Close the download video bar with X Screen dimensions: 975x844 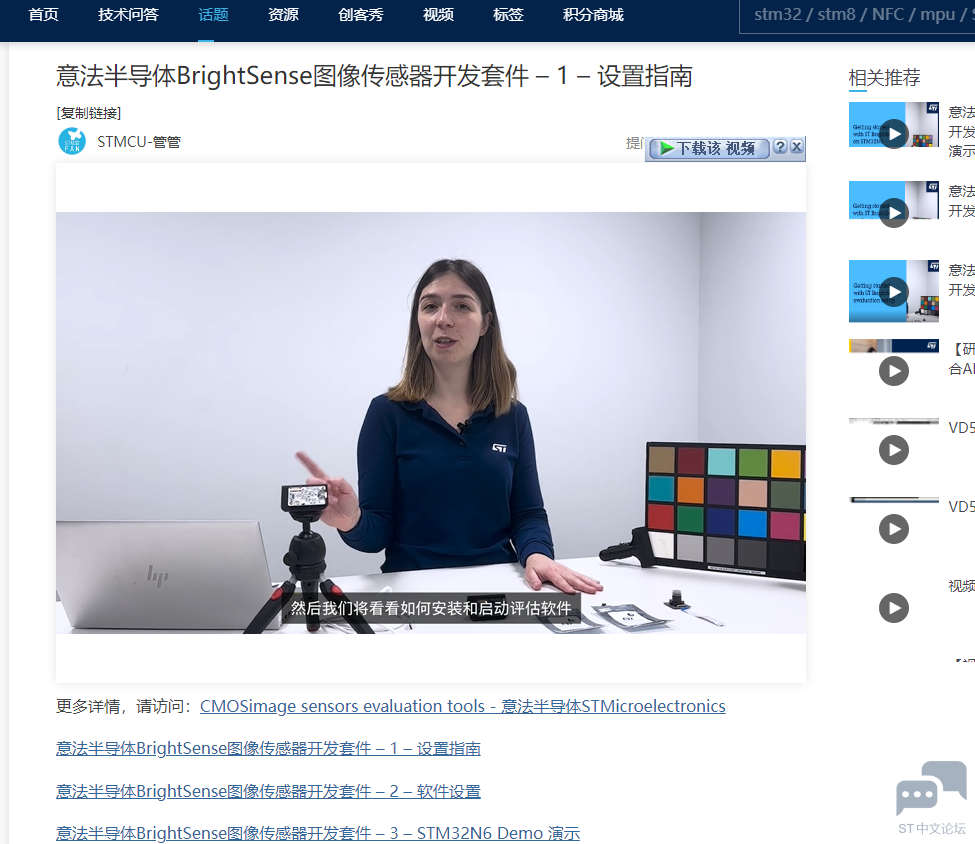797,147
